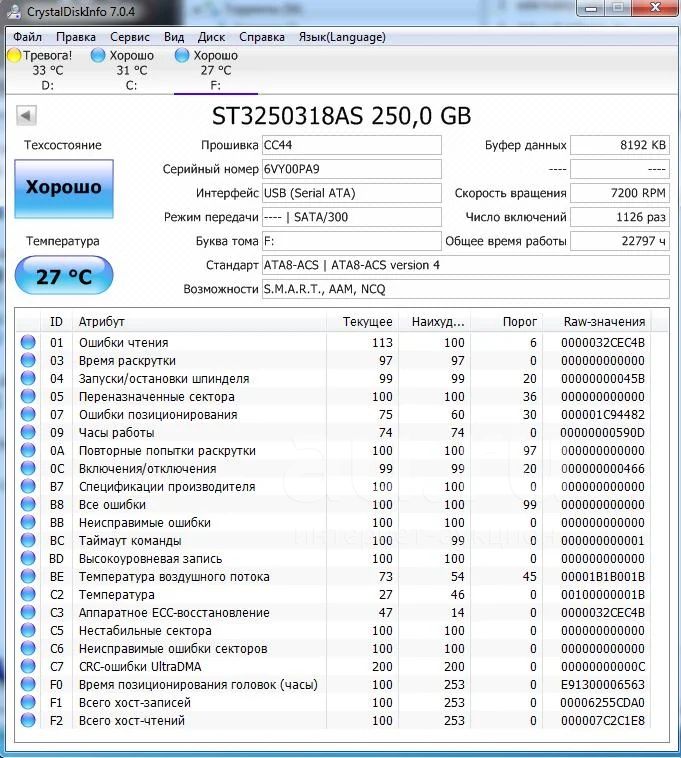Click the Возможности S.M.A.R.T. field
Viewport: 681px width, 758px height.
(465, 289)
